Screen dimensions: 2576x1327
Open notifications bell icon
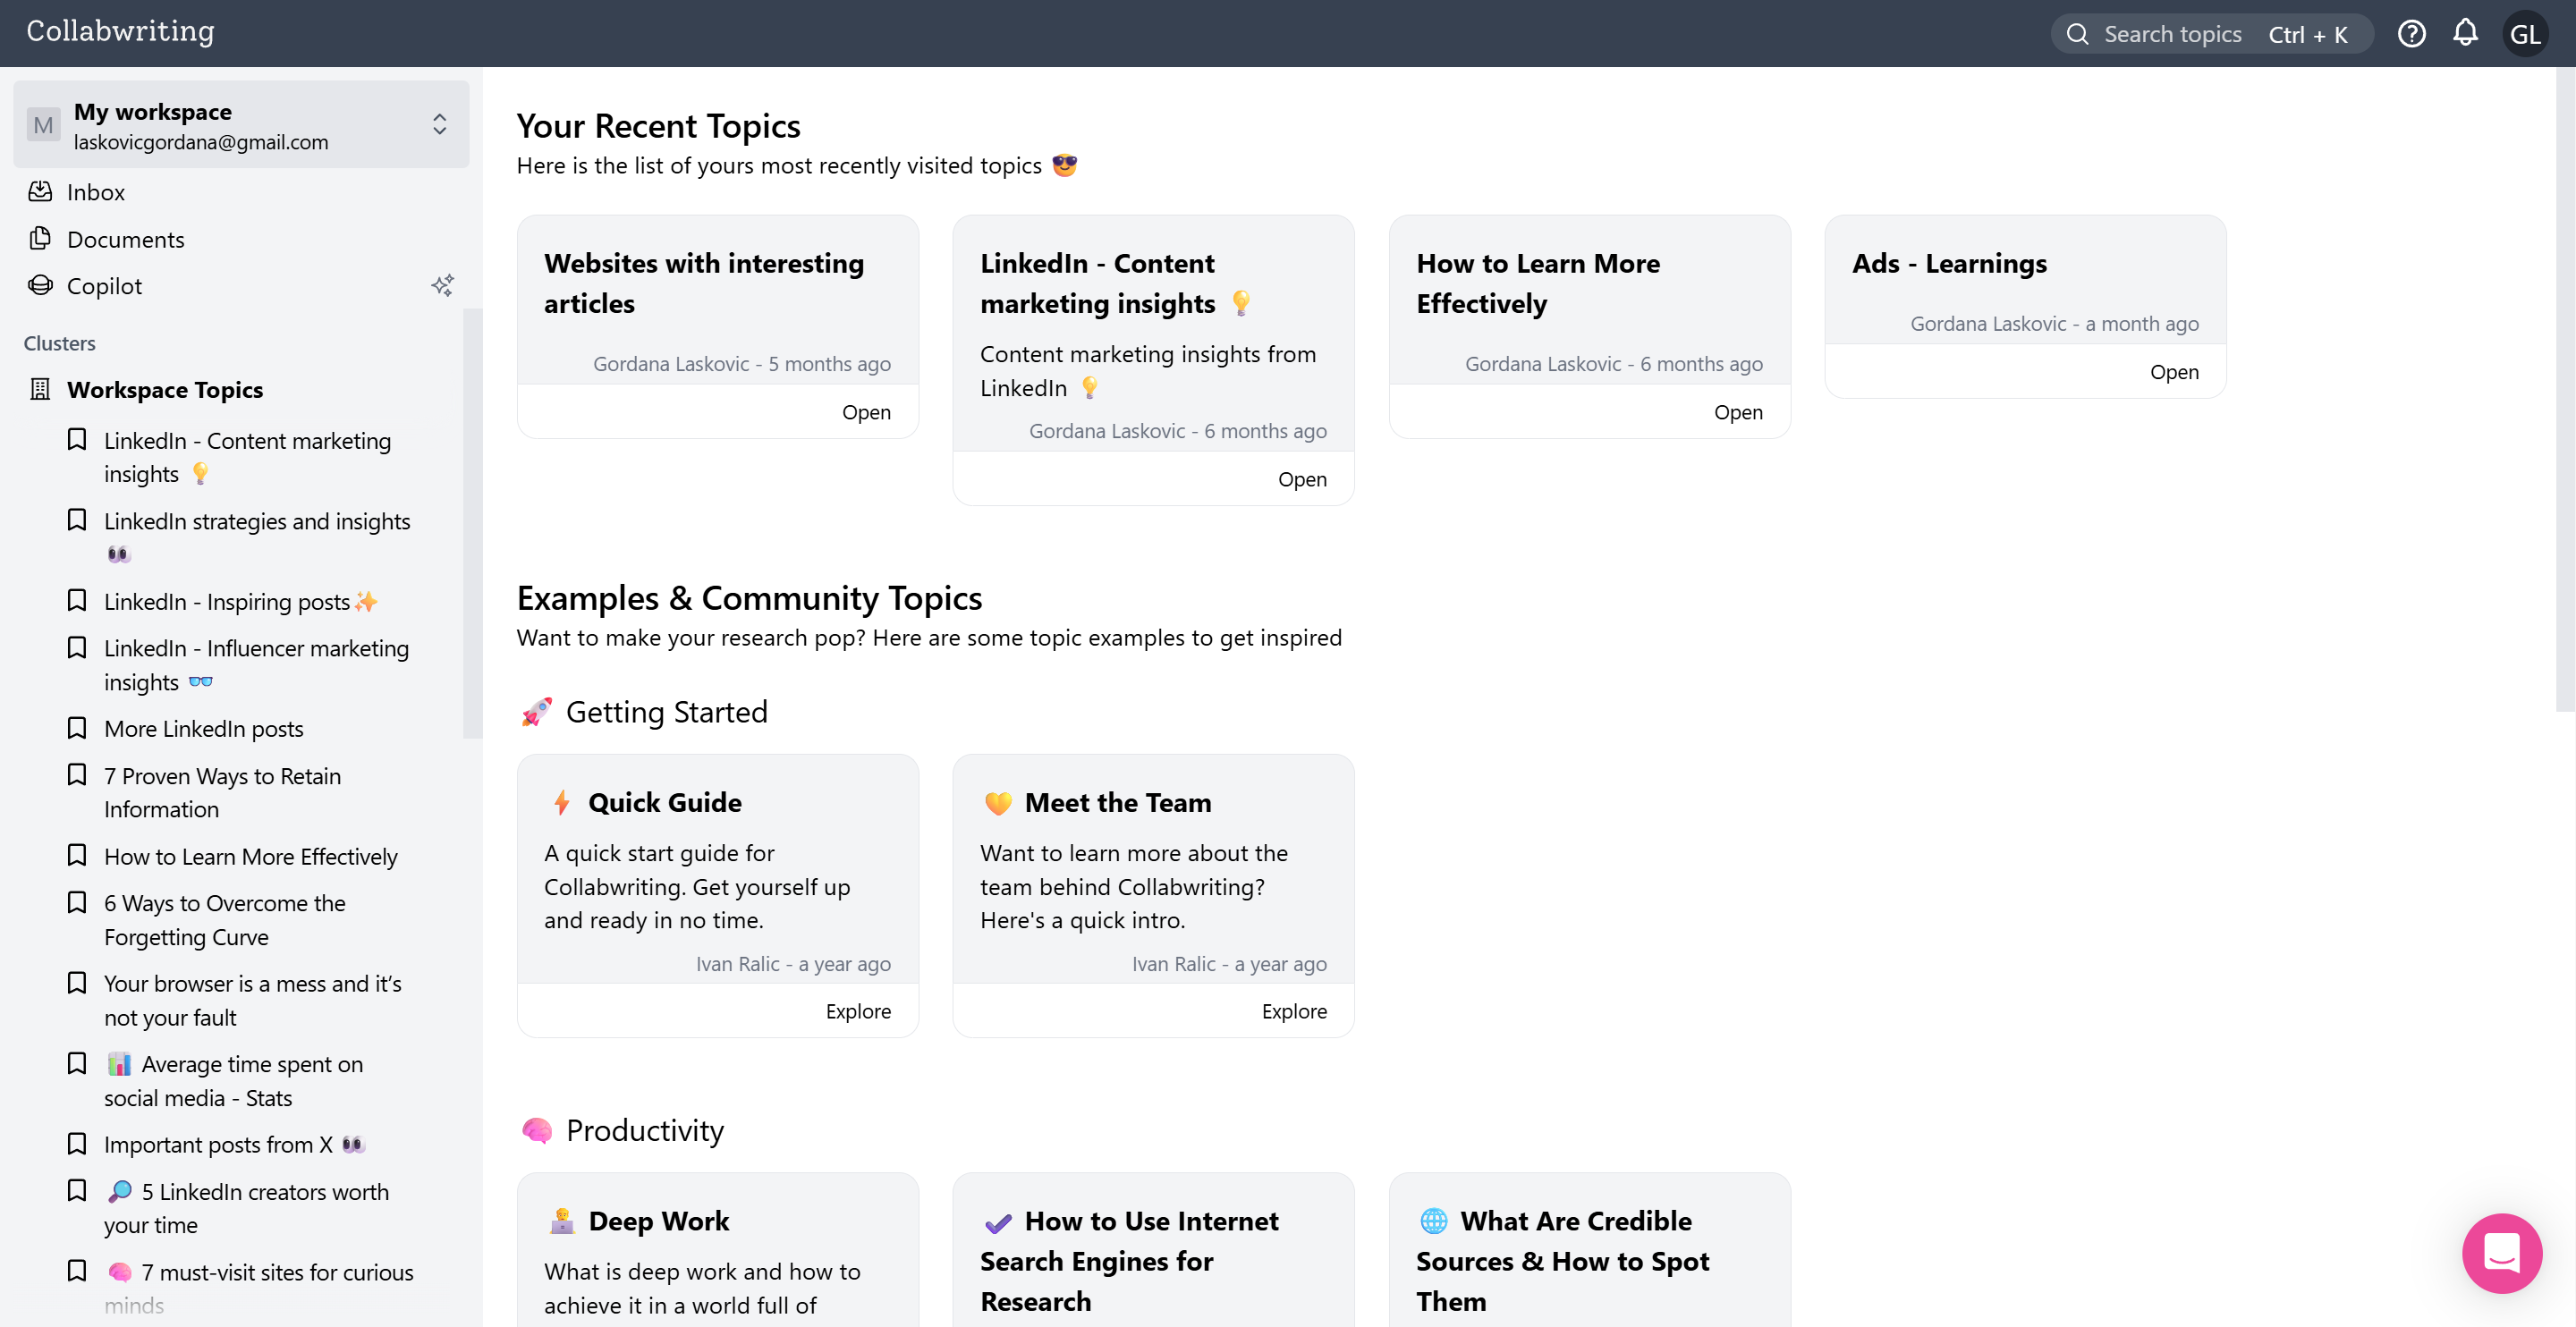tap(2465, 33)
